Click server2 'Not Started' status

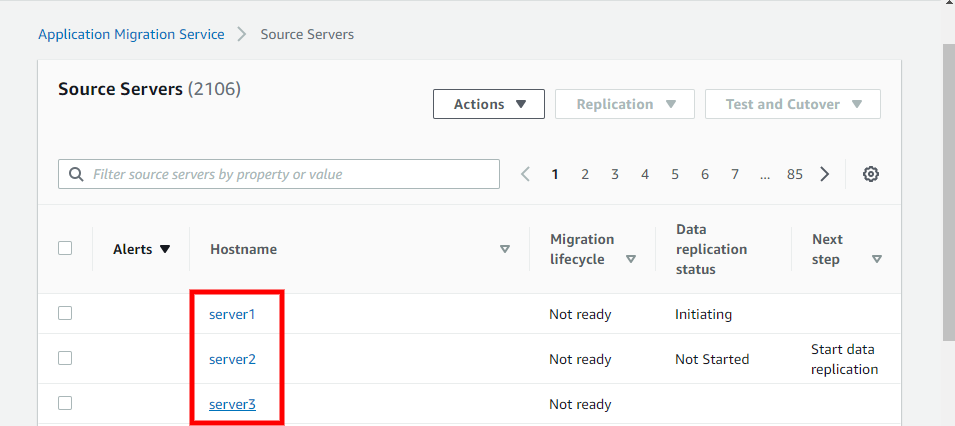point(712,360)
